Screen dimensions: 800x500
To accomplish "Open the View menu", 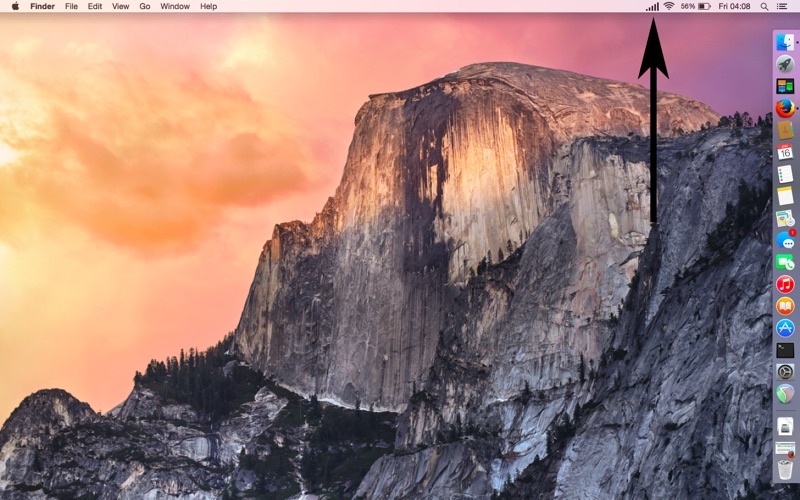I will pos(120,6).
